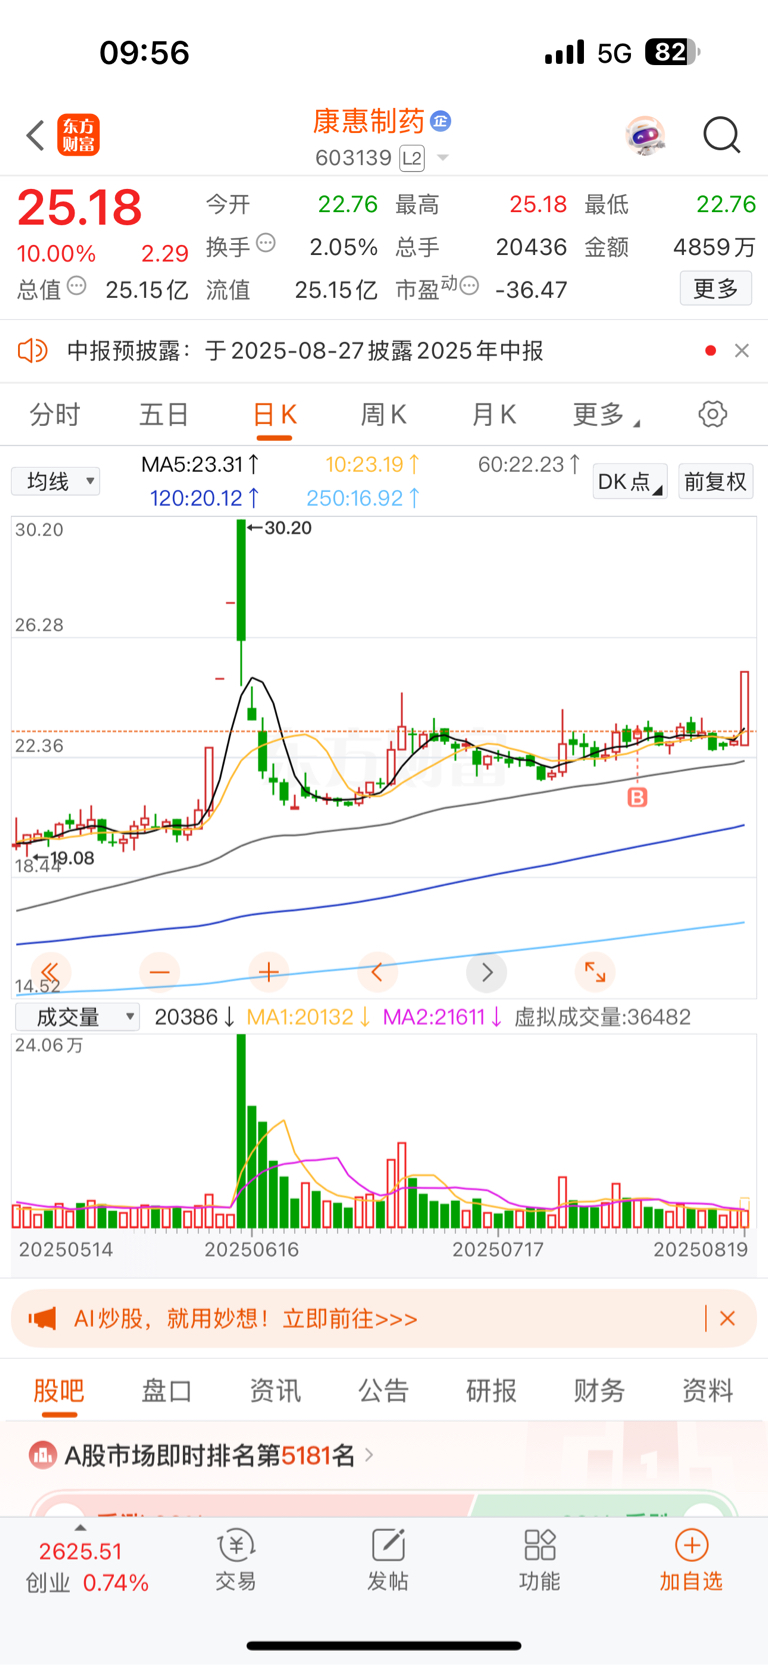Open the DK点 selector
Image resolution: width=768 pixels, height=1665 pixels.
click(x=630, y=482)
